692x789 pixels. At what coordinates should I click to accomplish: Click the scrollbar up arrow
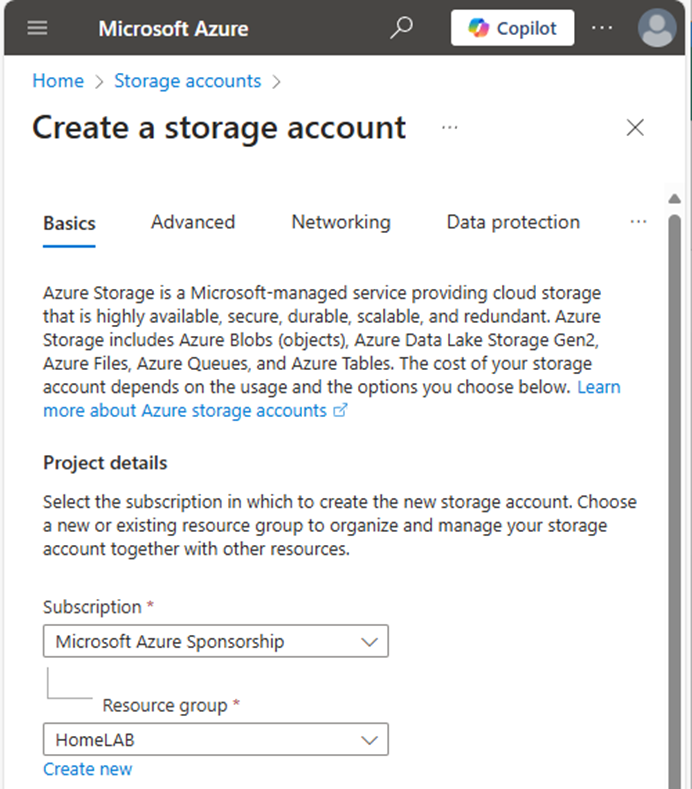pyautogui.click(x=674, y=199)
